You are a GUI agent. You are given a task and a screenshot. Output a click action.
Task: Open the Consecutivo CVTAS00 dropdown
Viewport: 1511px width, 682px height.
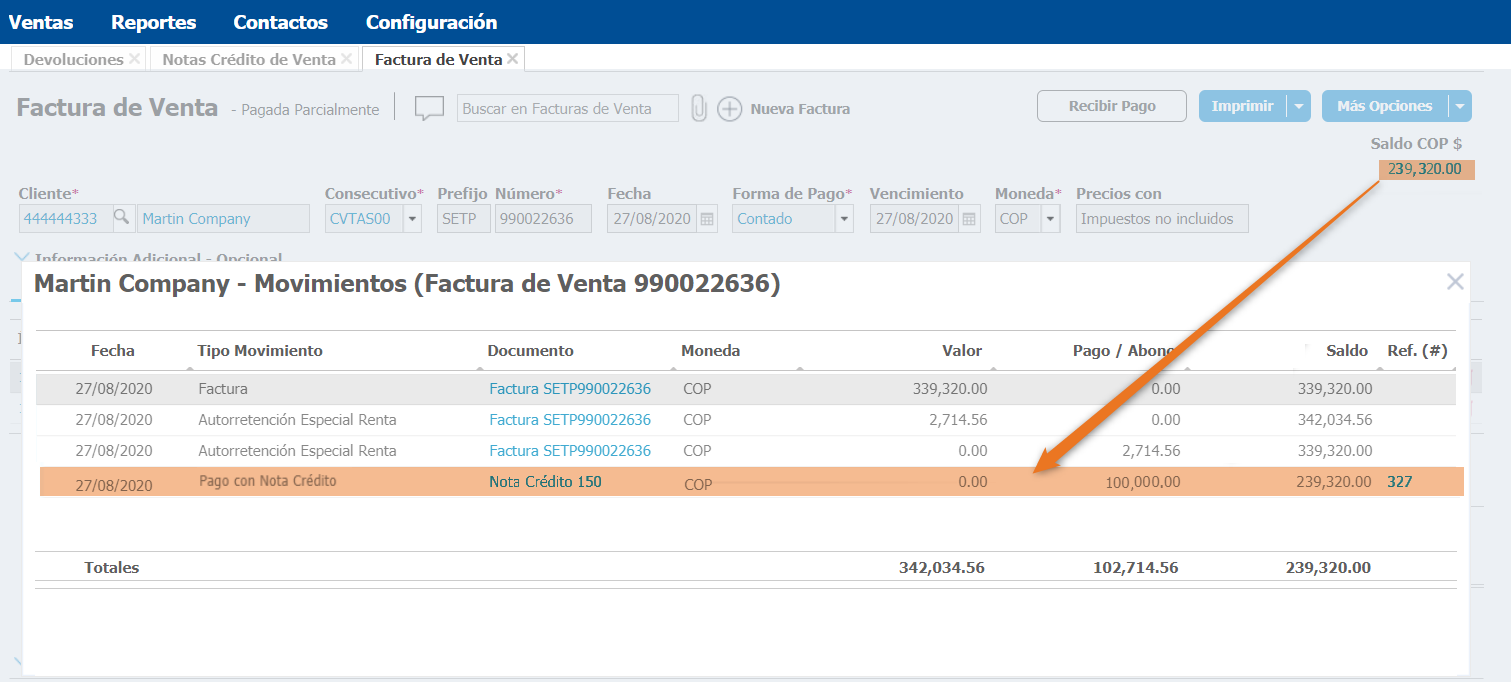[413, 218]
